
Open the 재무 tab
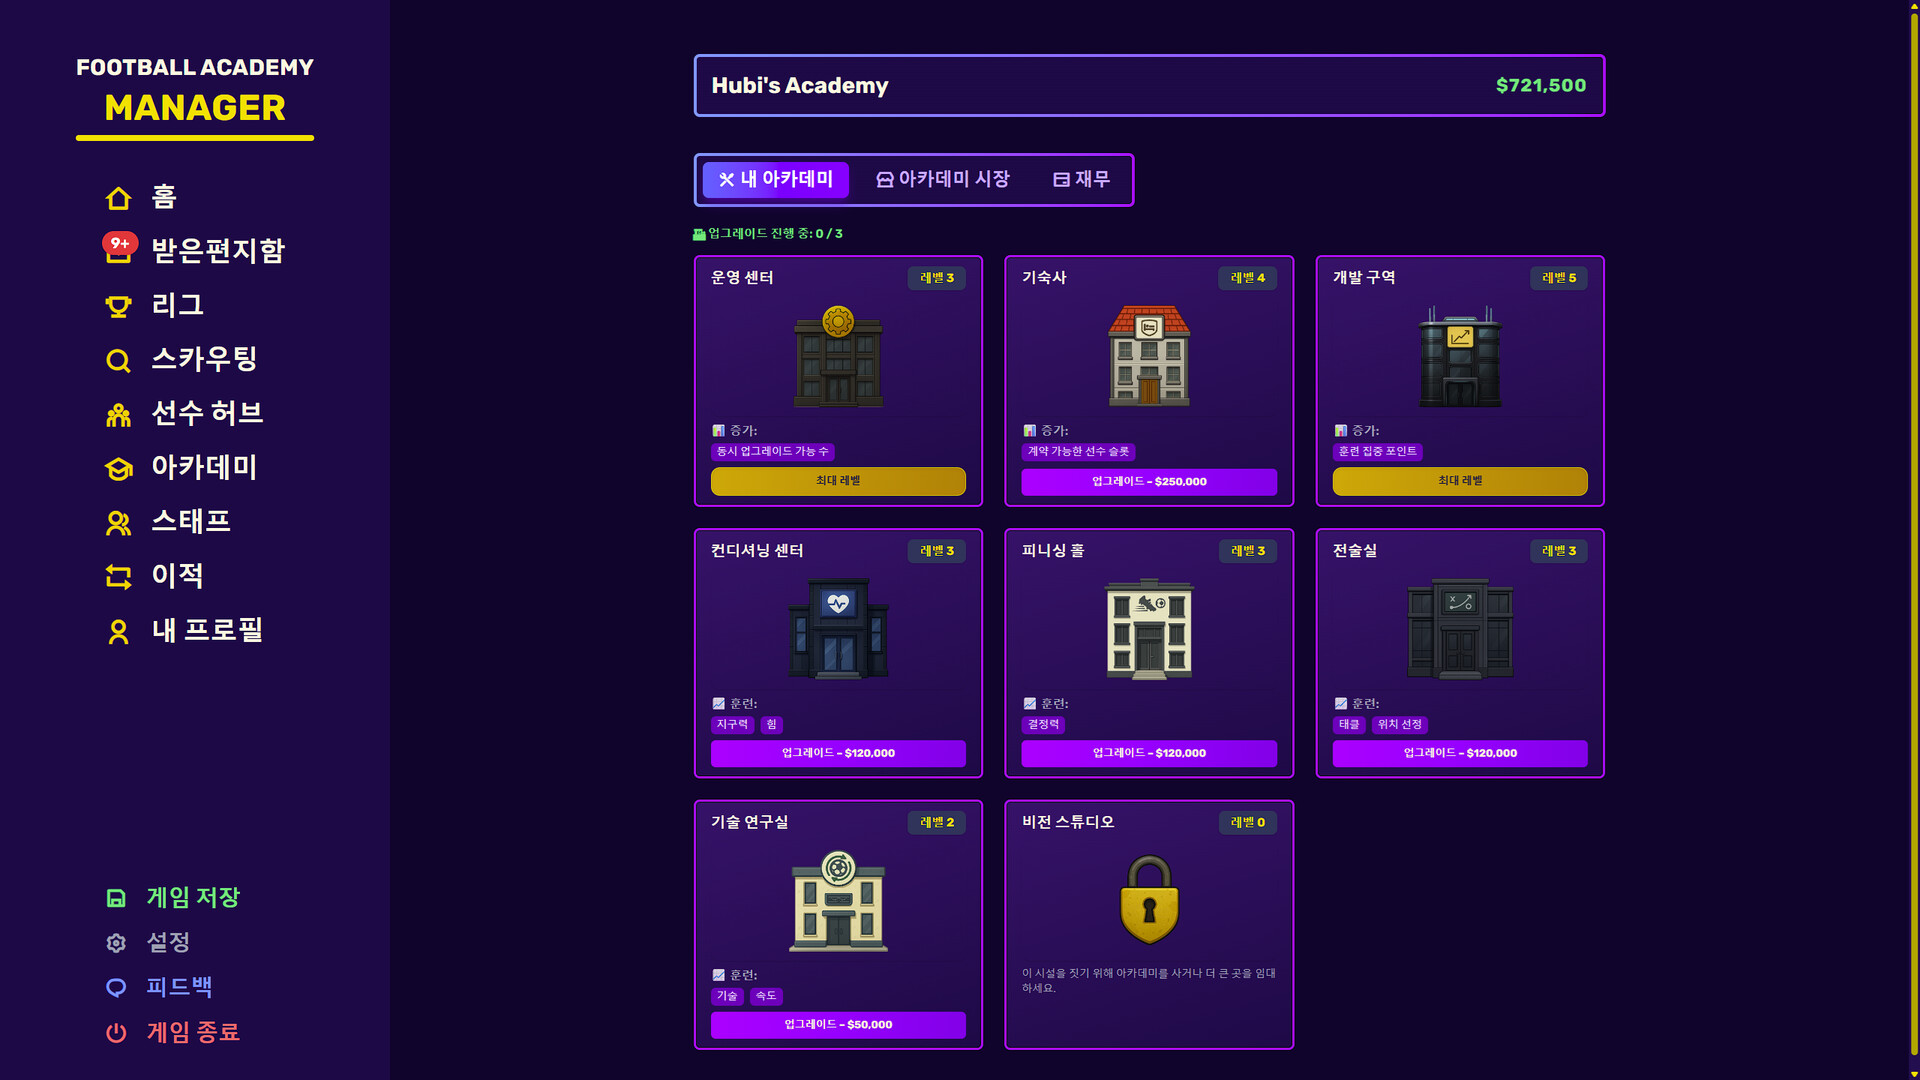pyautogui.click(x=1081, y=179)
